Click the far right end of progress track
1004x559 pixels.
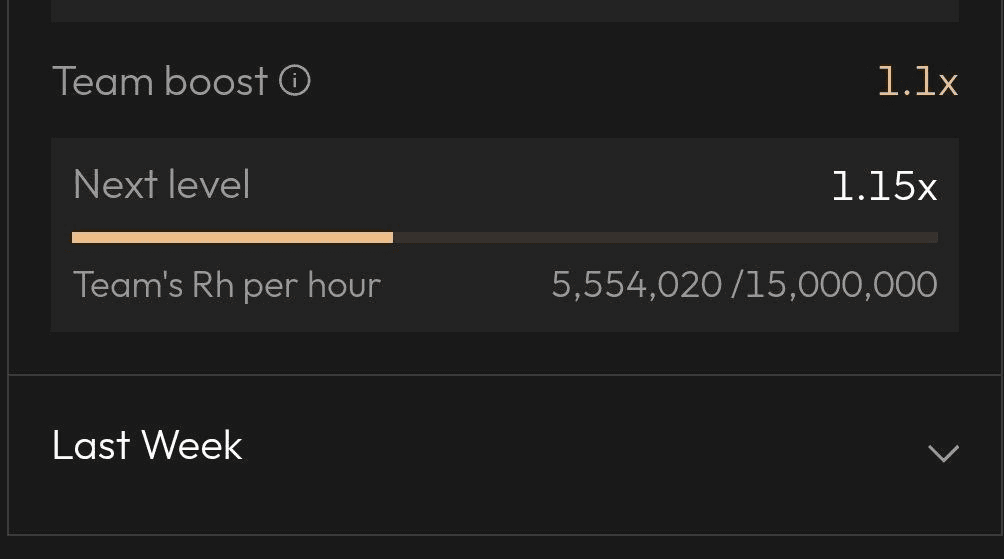(x=935, y=238)
